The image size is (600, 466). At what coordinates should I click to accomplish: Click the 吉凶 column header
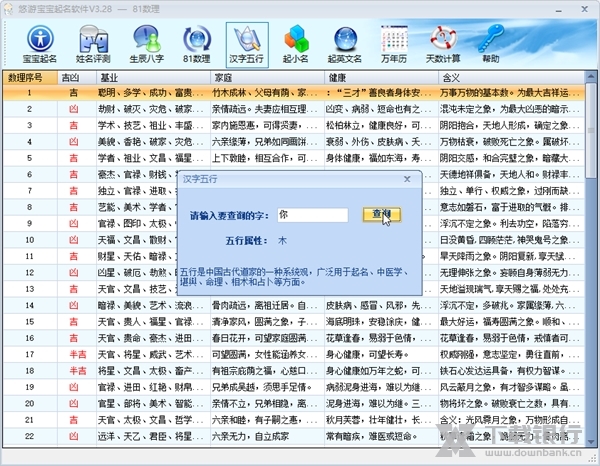(x=77, y=78)
